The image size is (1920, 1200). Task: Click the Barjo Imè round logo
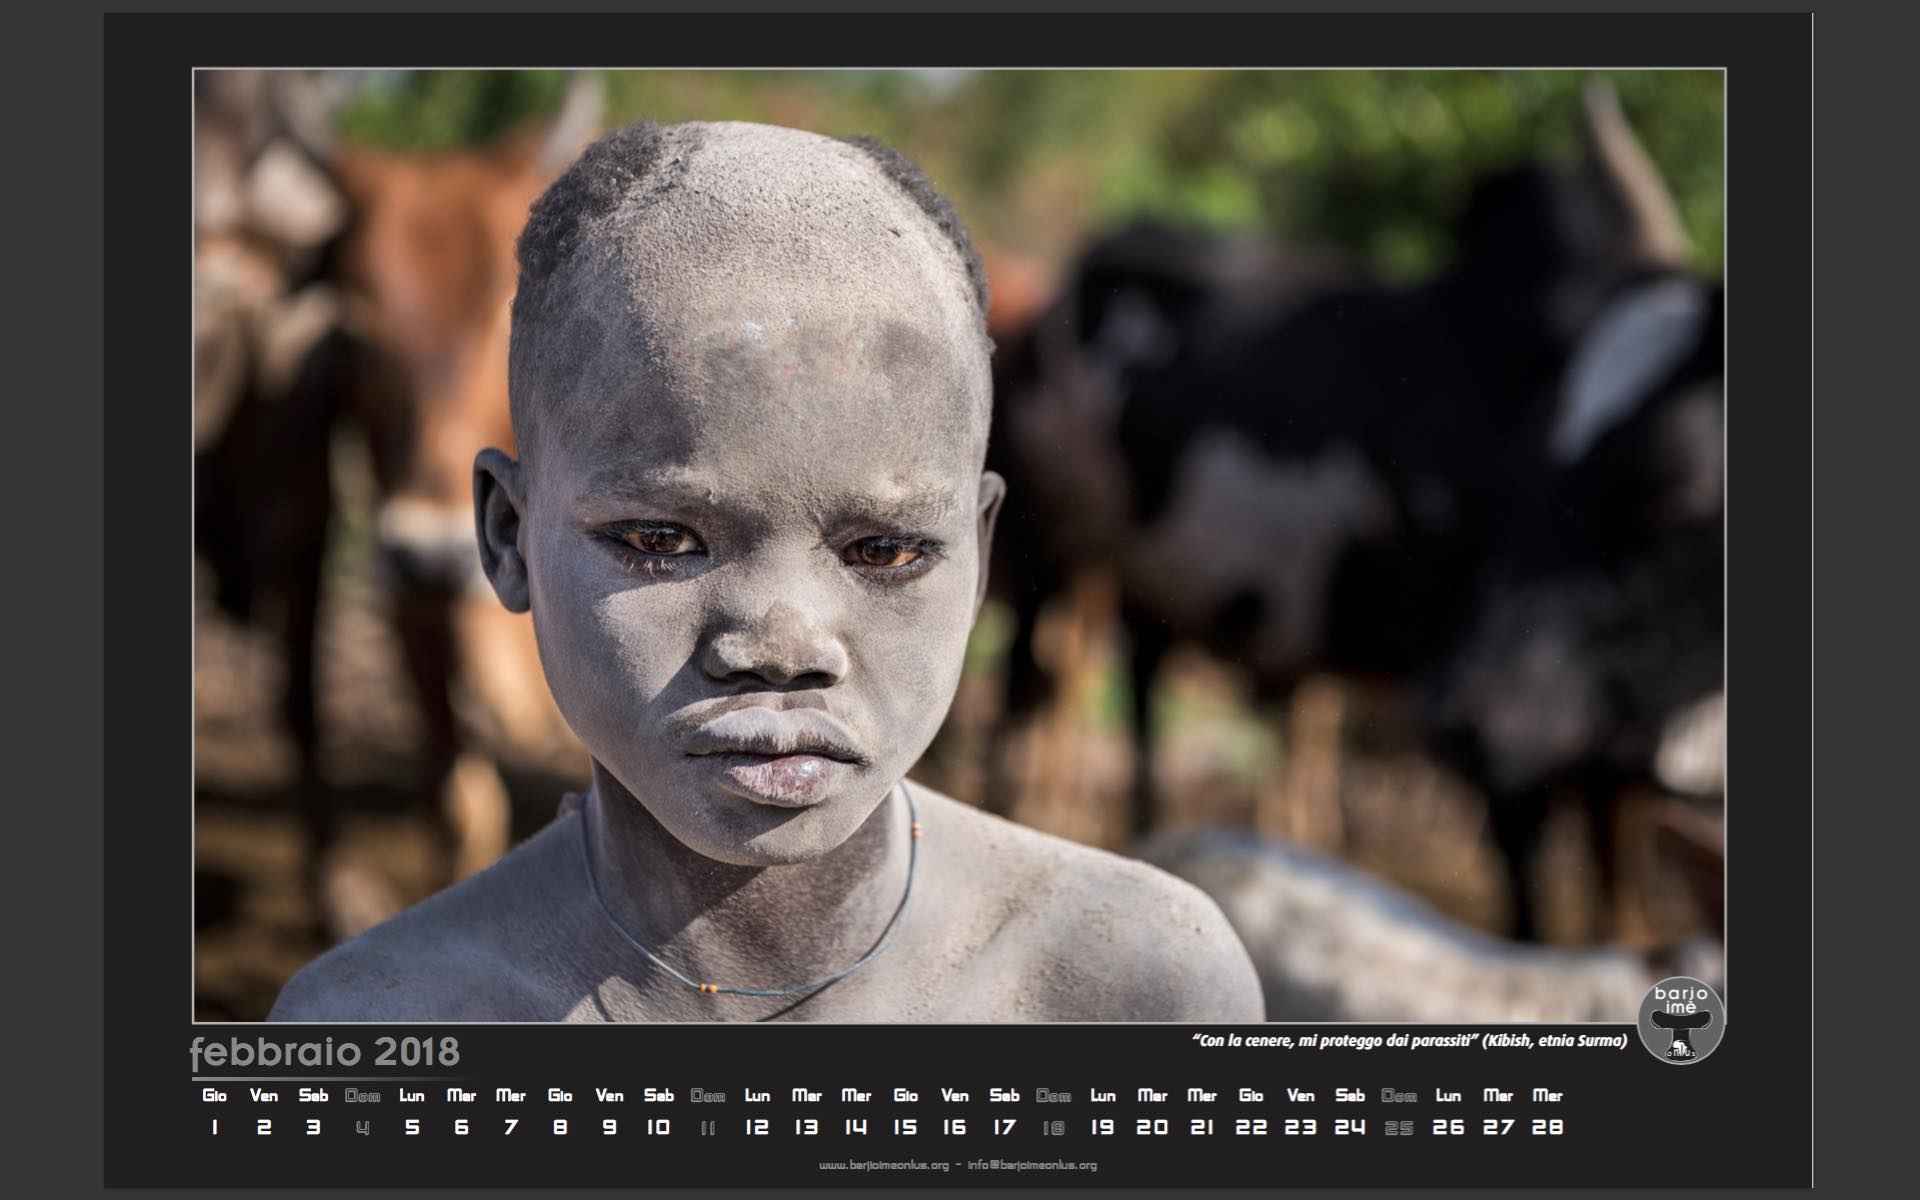pos(1681,1021)
